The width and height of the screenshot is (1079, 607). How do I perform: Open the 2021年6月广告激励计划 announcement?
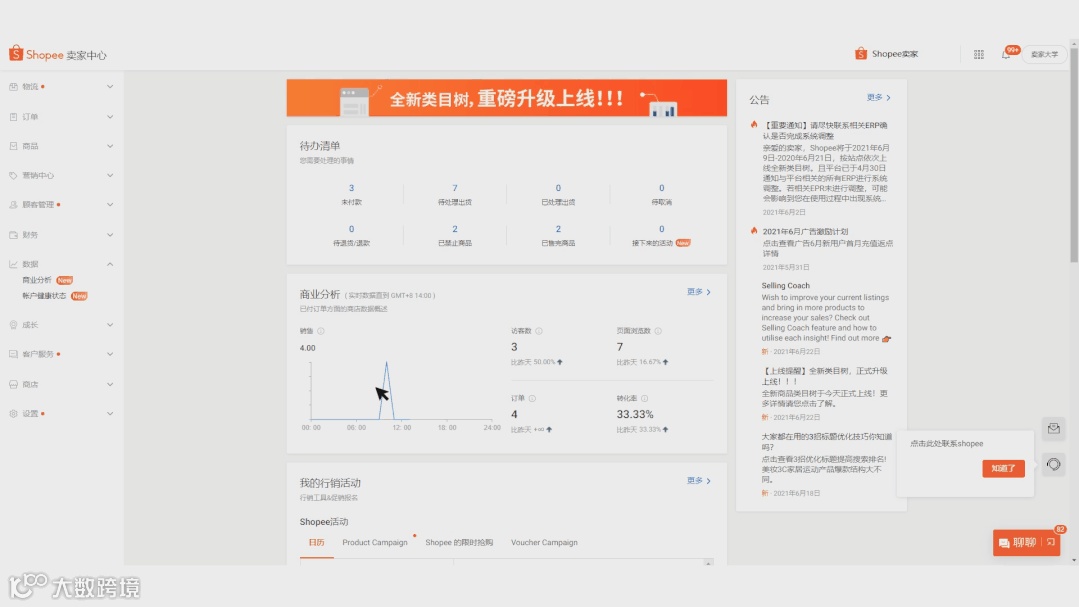tap(805, 232)
